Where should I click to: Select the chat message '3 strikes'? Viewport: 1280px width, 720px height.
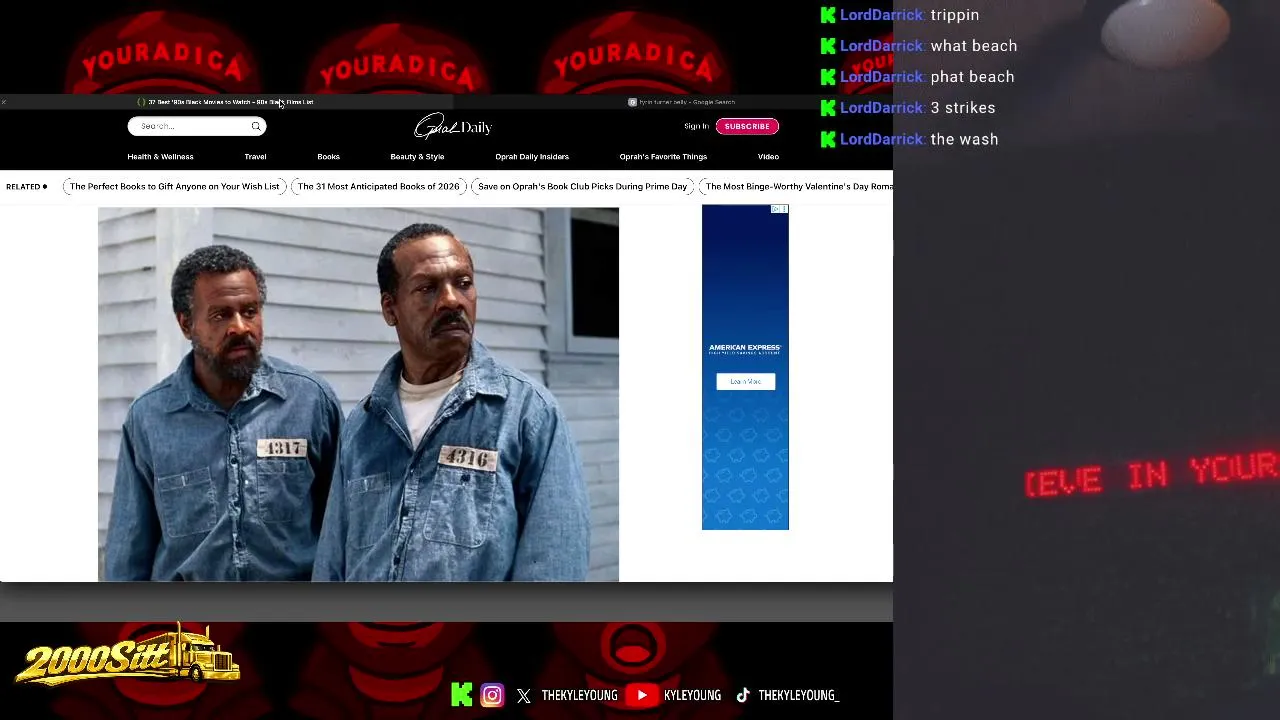[x=963, y=108]
